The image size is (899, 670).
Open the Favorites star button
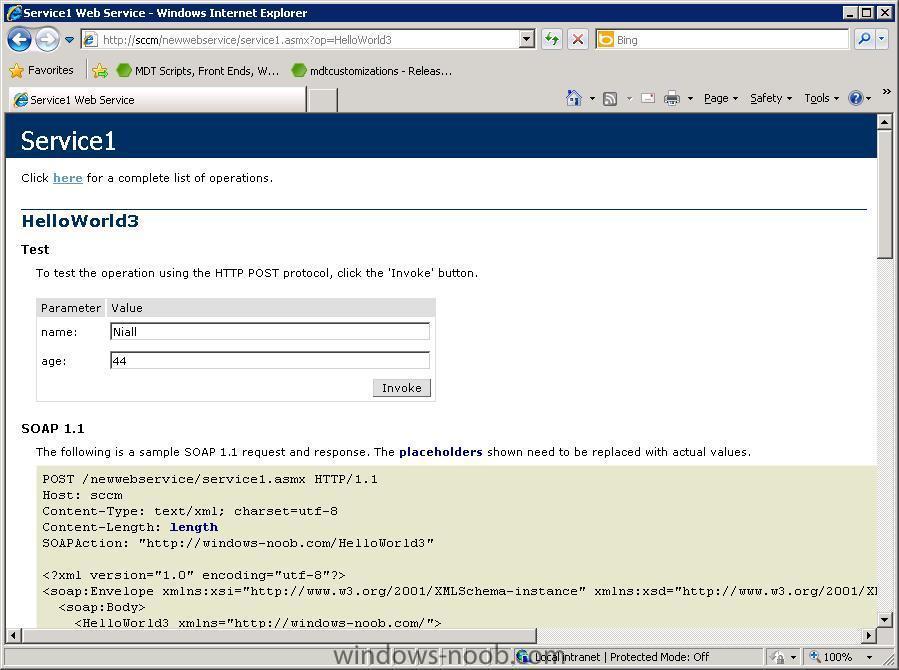pyautogui.click(x=42, y=70)
